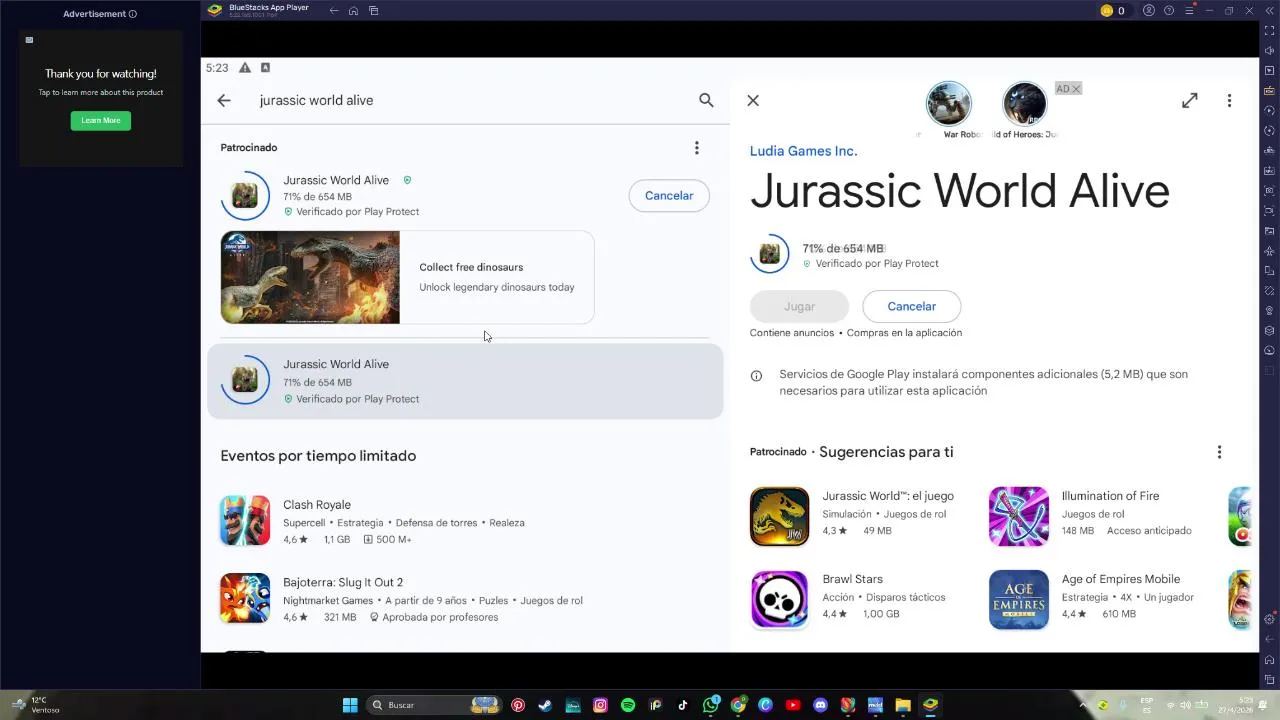This screenshot has width=1280, height=720.
Task: Open Bajoterra: Slug It Out 2 listing
Action: point(465,599)
